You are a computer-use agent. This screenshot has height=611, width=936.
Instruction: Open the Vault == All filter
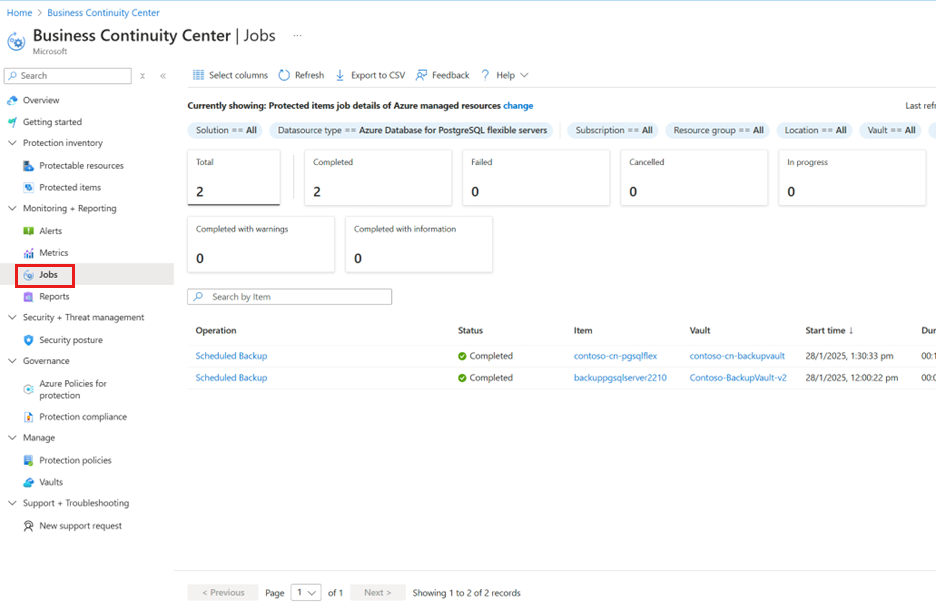click(891, 130)
